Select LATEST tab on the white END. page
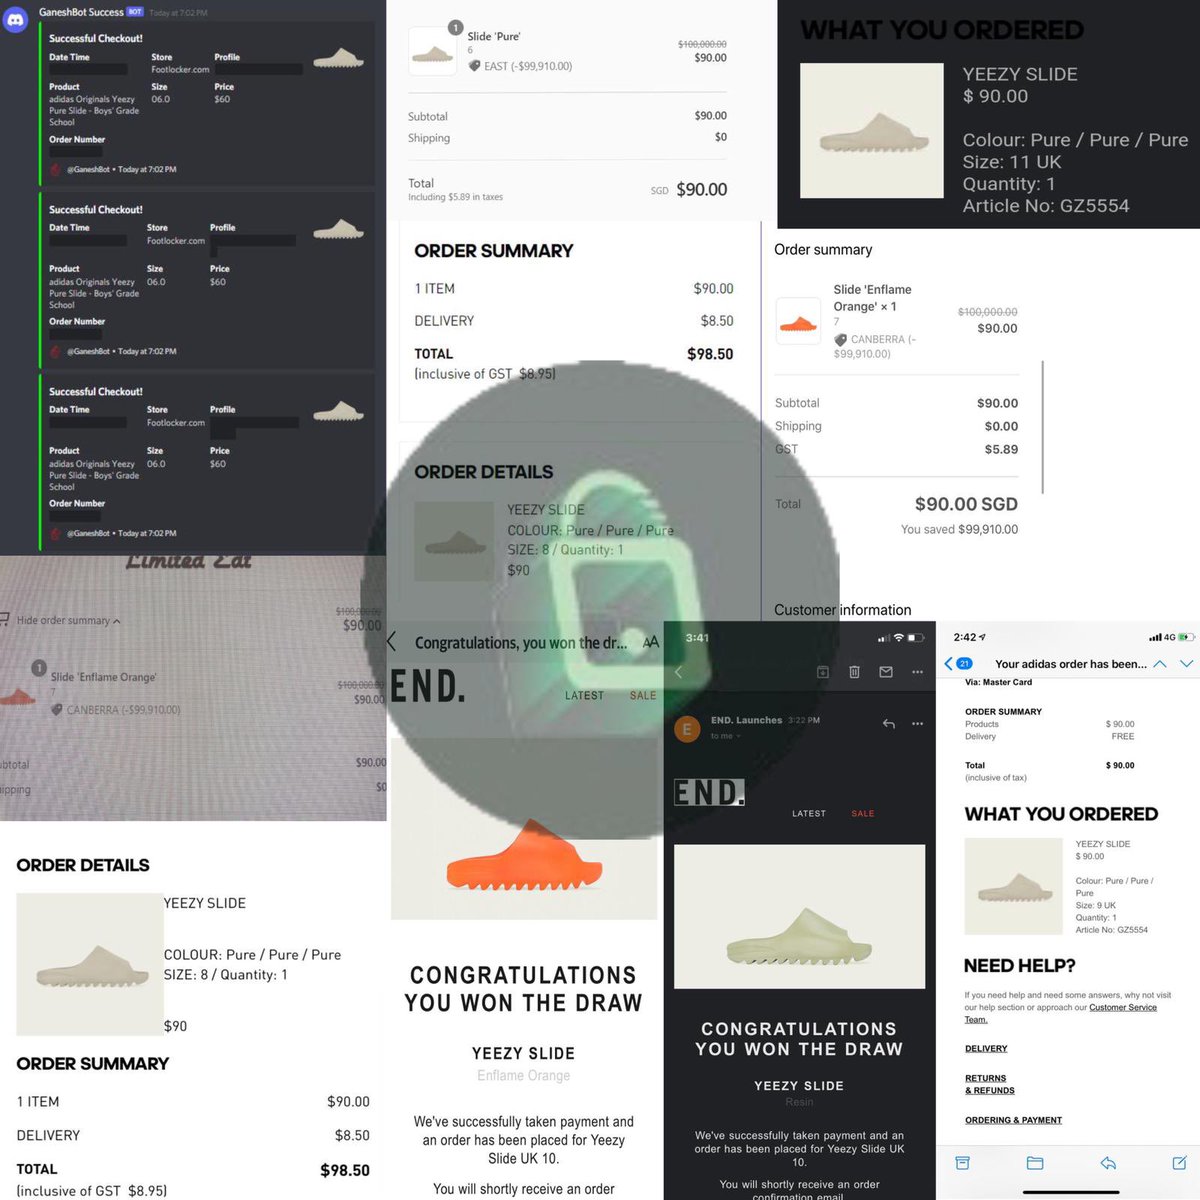The width and height of the screenshot is (1200, 1200). tap(584, 695)
